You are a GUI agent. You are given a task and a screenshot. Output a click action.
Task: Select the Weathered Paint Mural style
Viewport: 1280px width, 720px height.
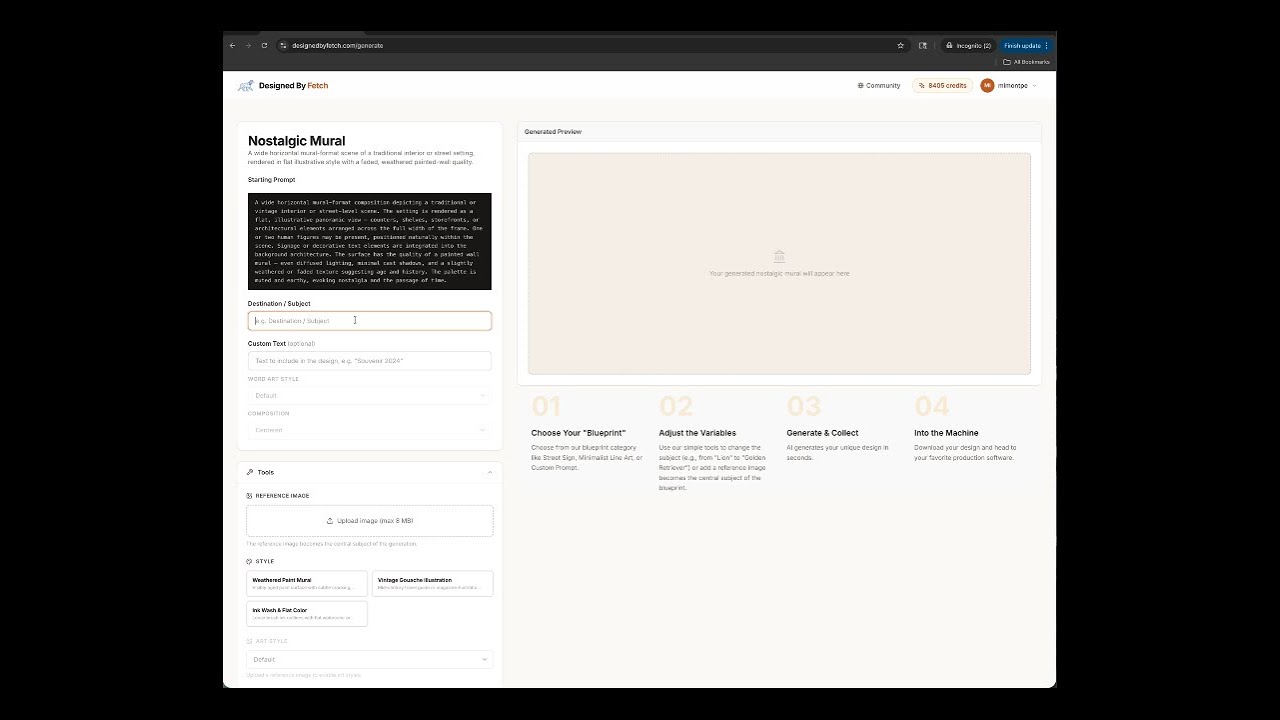(307, 583)
